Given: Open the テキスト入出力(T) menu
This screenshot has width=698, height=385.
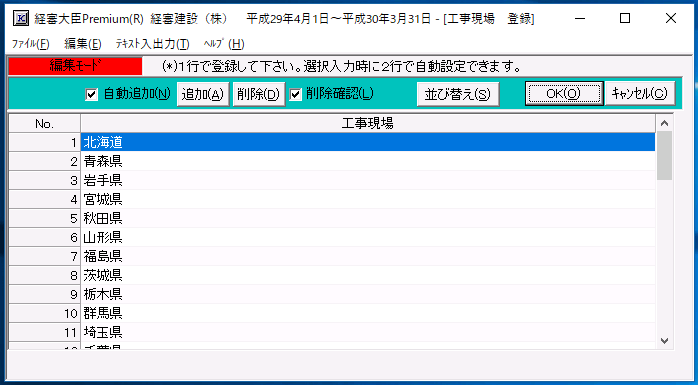Looking at the screenshot, I should point(153,44).
